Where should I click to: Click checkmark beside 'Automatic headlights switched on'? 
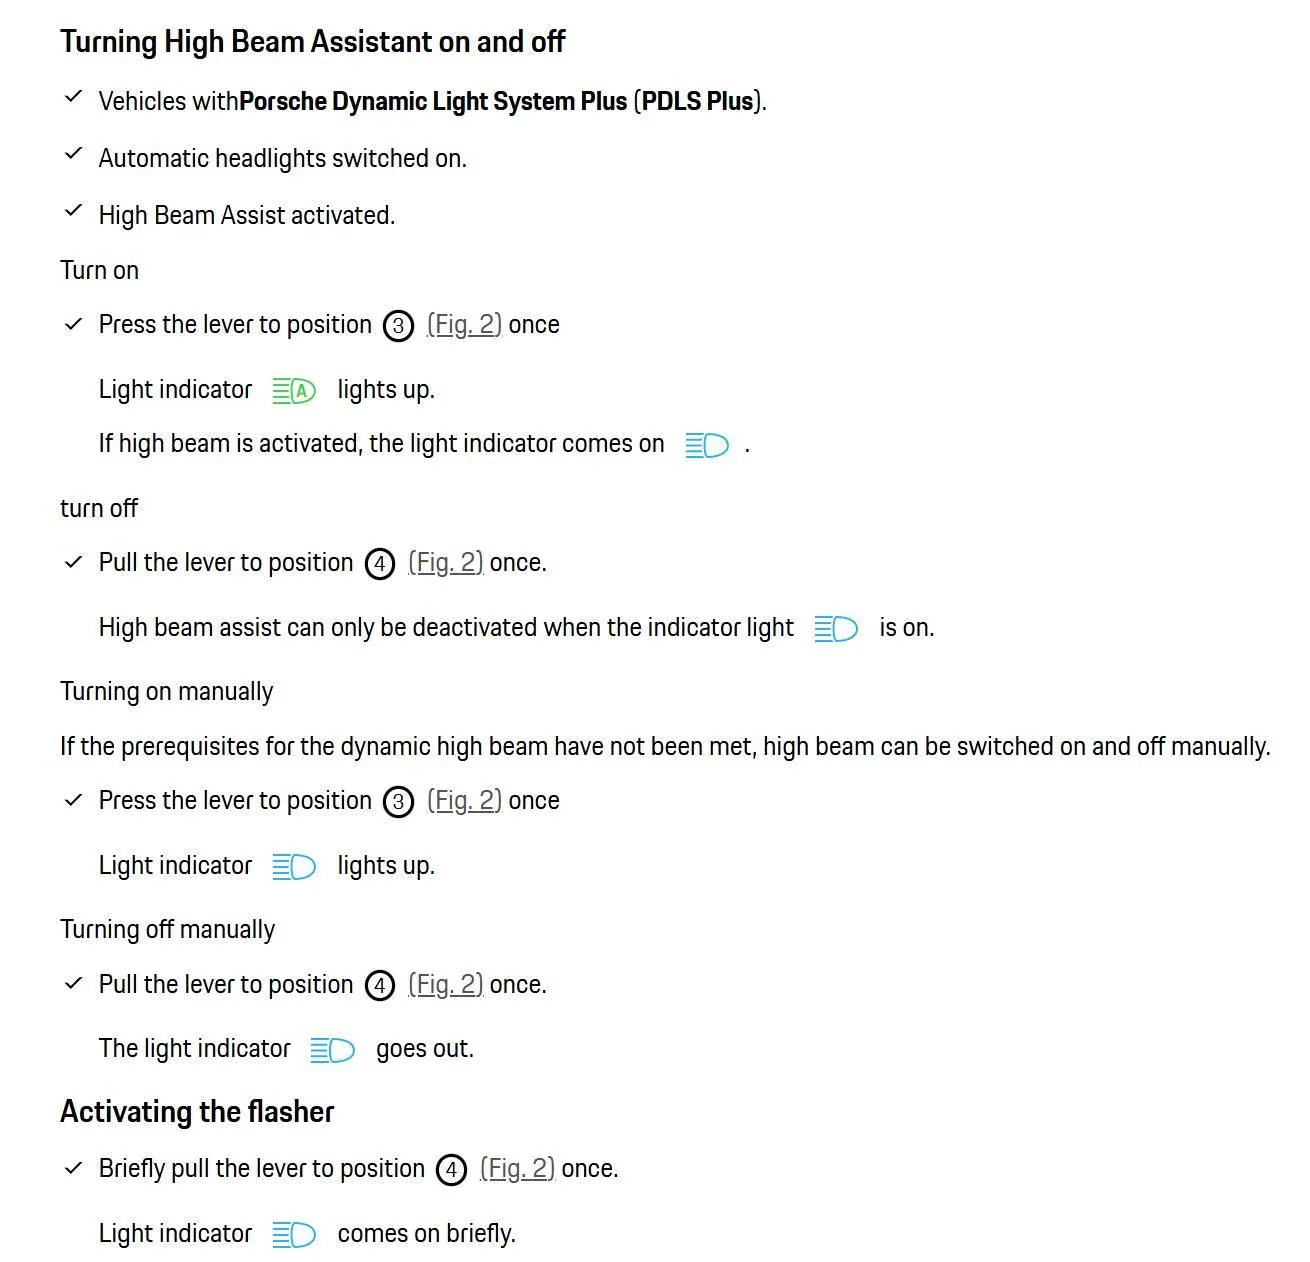(73, 154)
